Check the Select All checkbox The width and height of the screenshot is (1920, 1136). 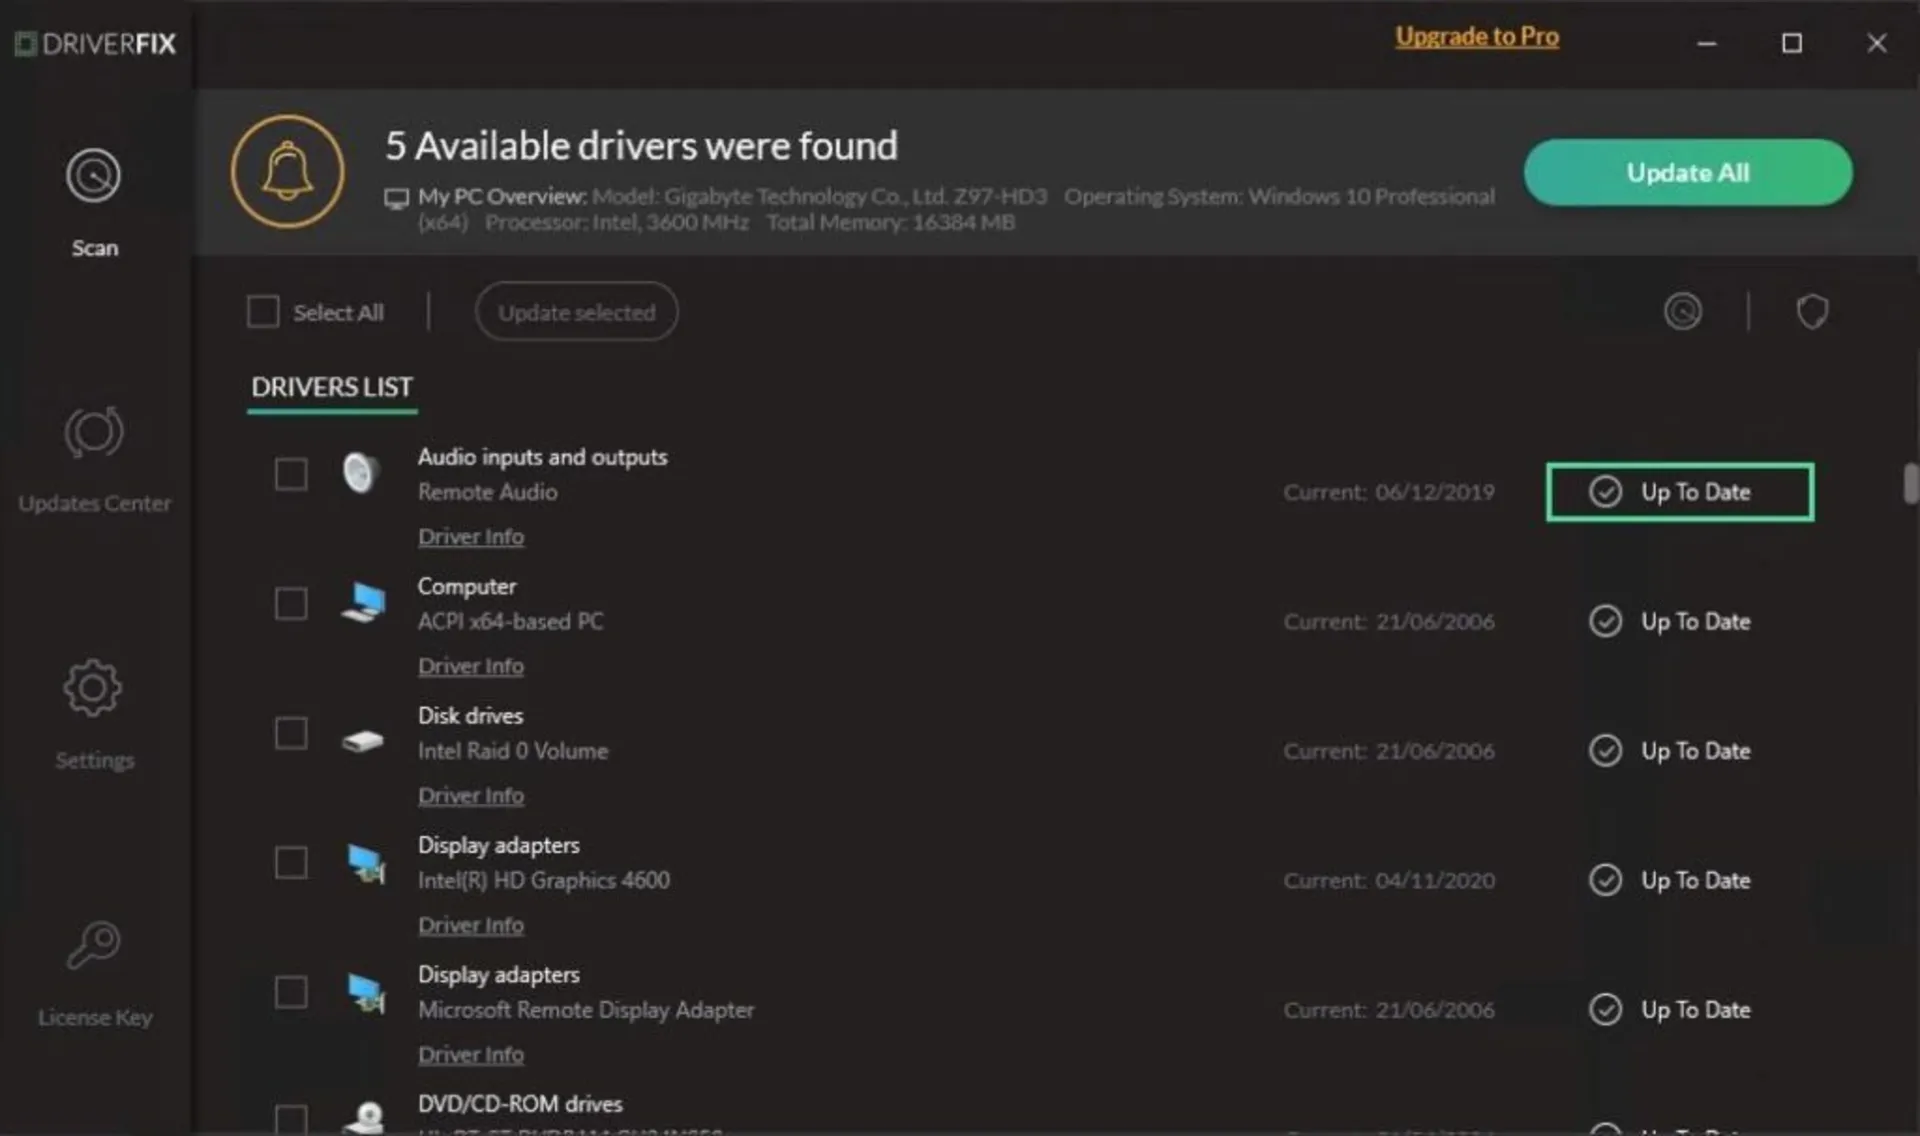pyautogui.click(x=263, y=311)
